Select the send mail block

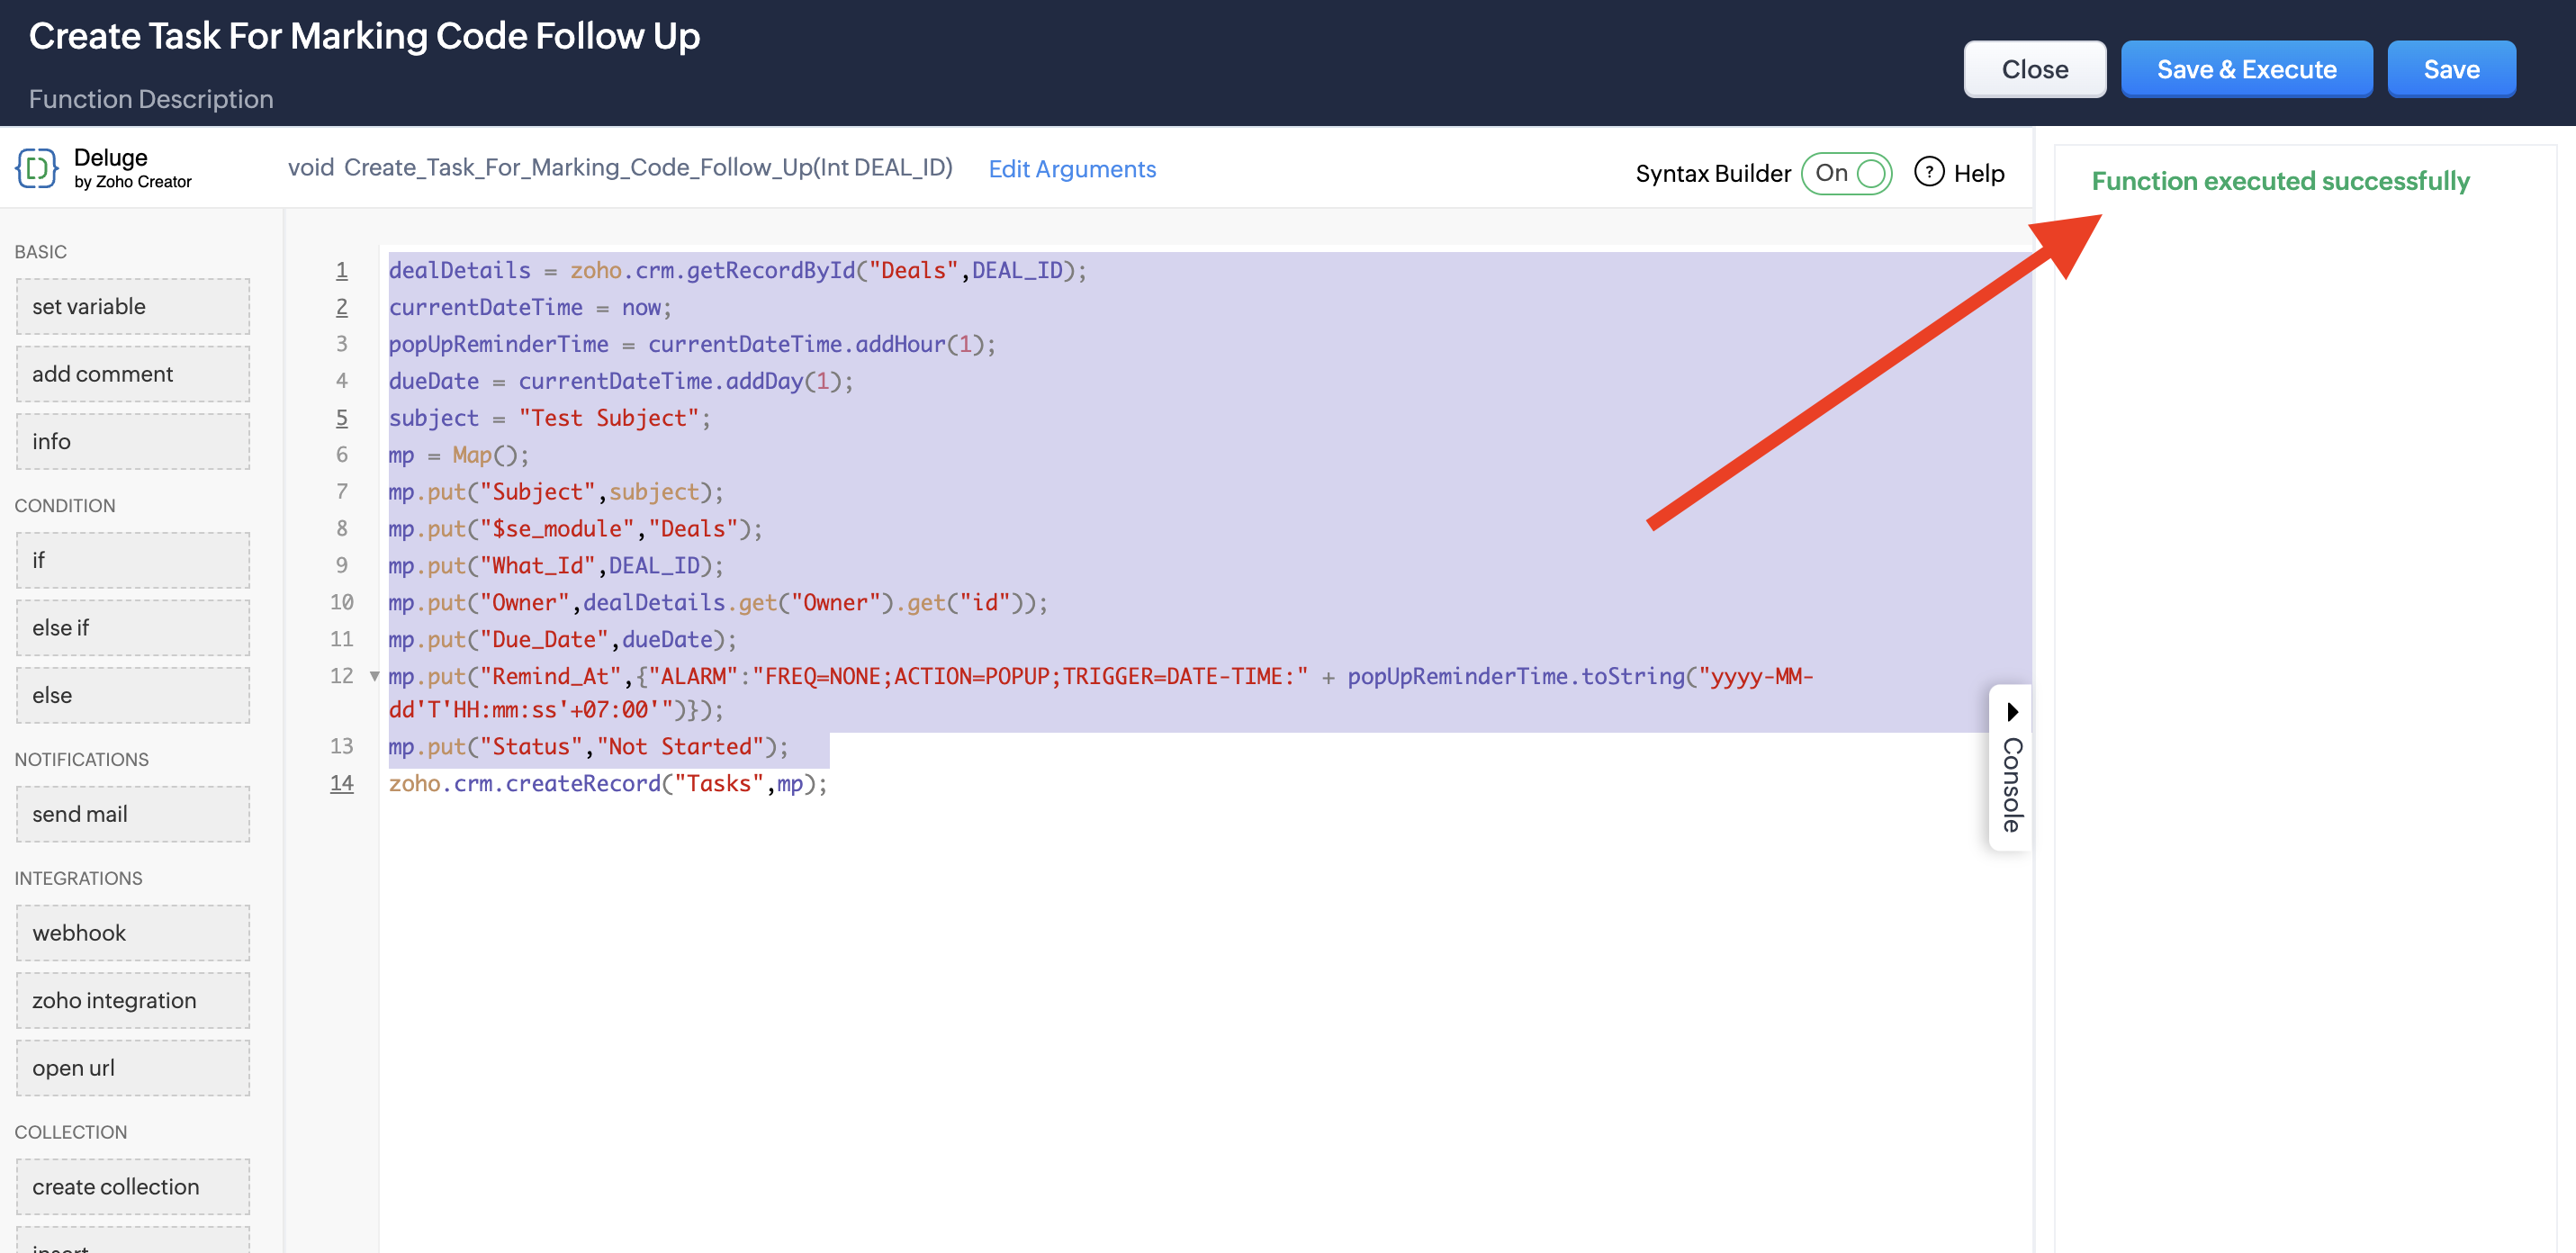coord(133,814)
